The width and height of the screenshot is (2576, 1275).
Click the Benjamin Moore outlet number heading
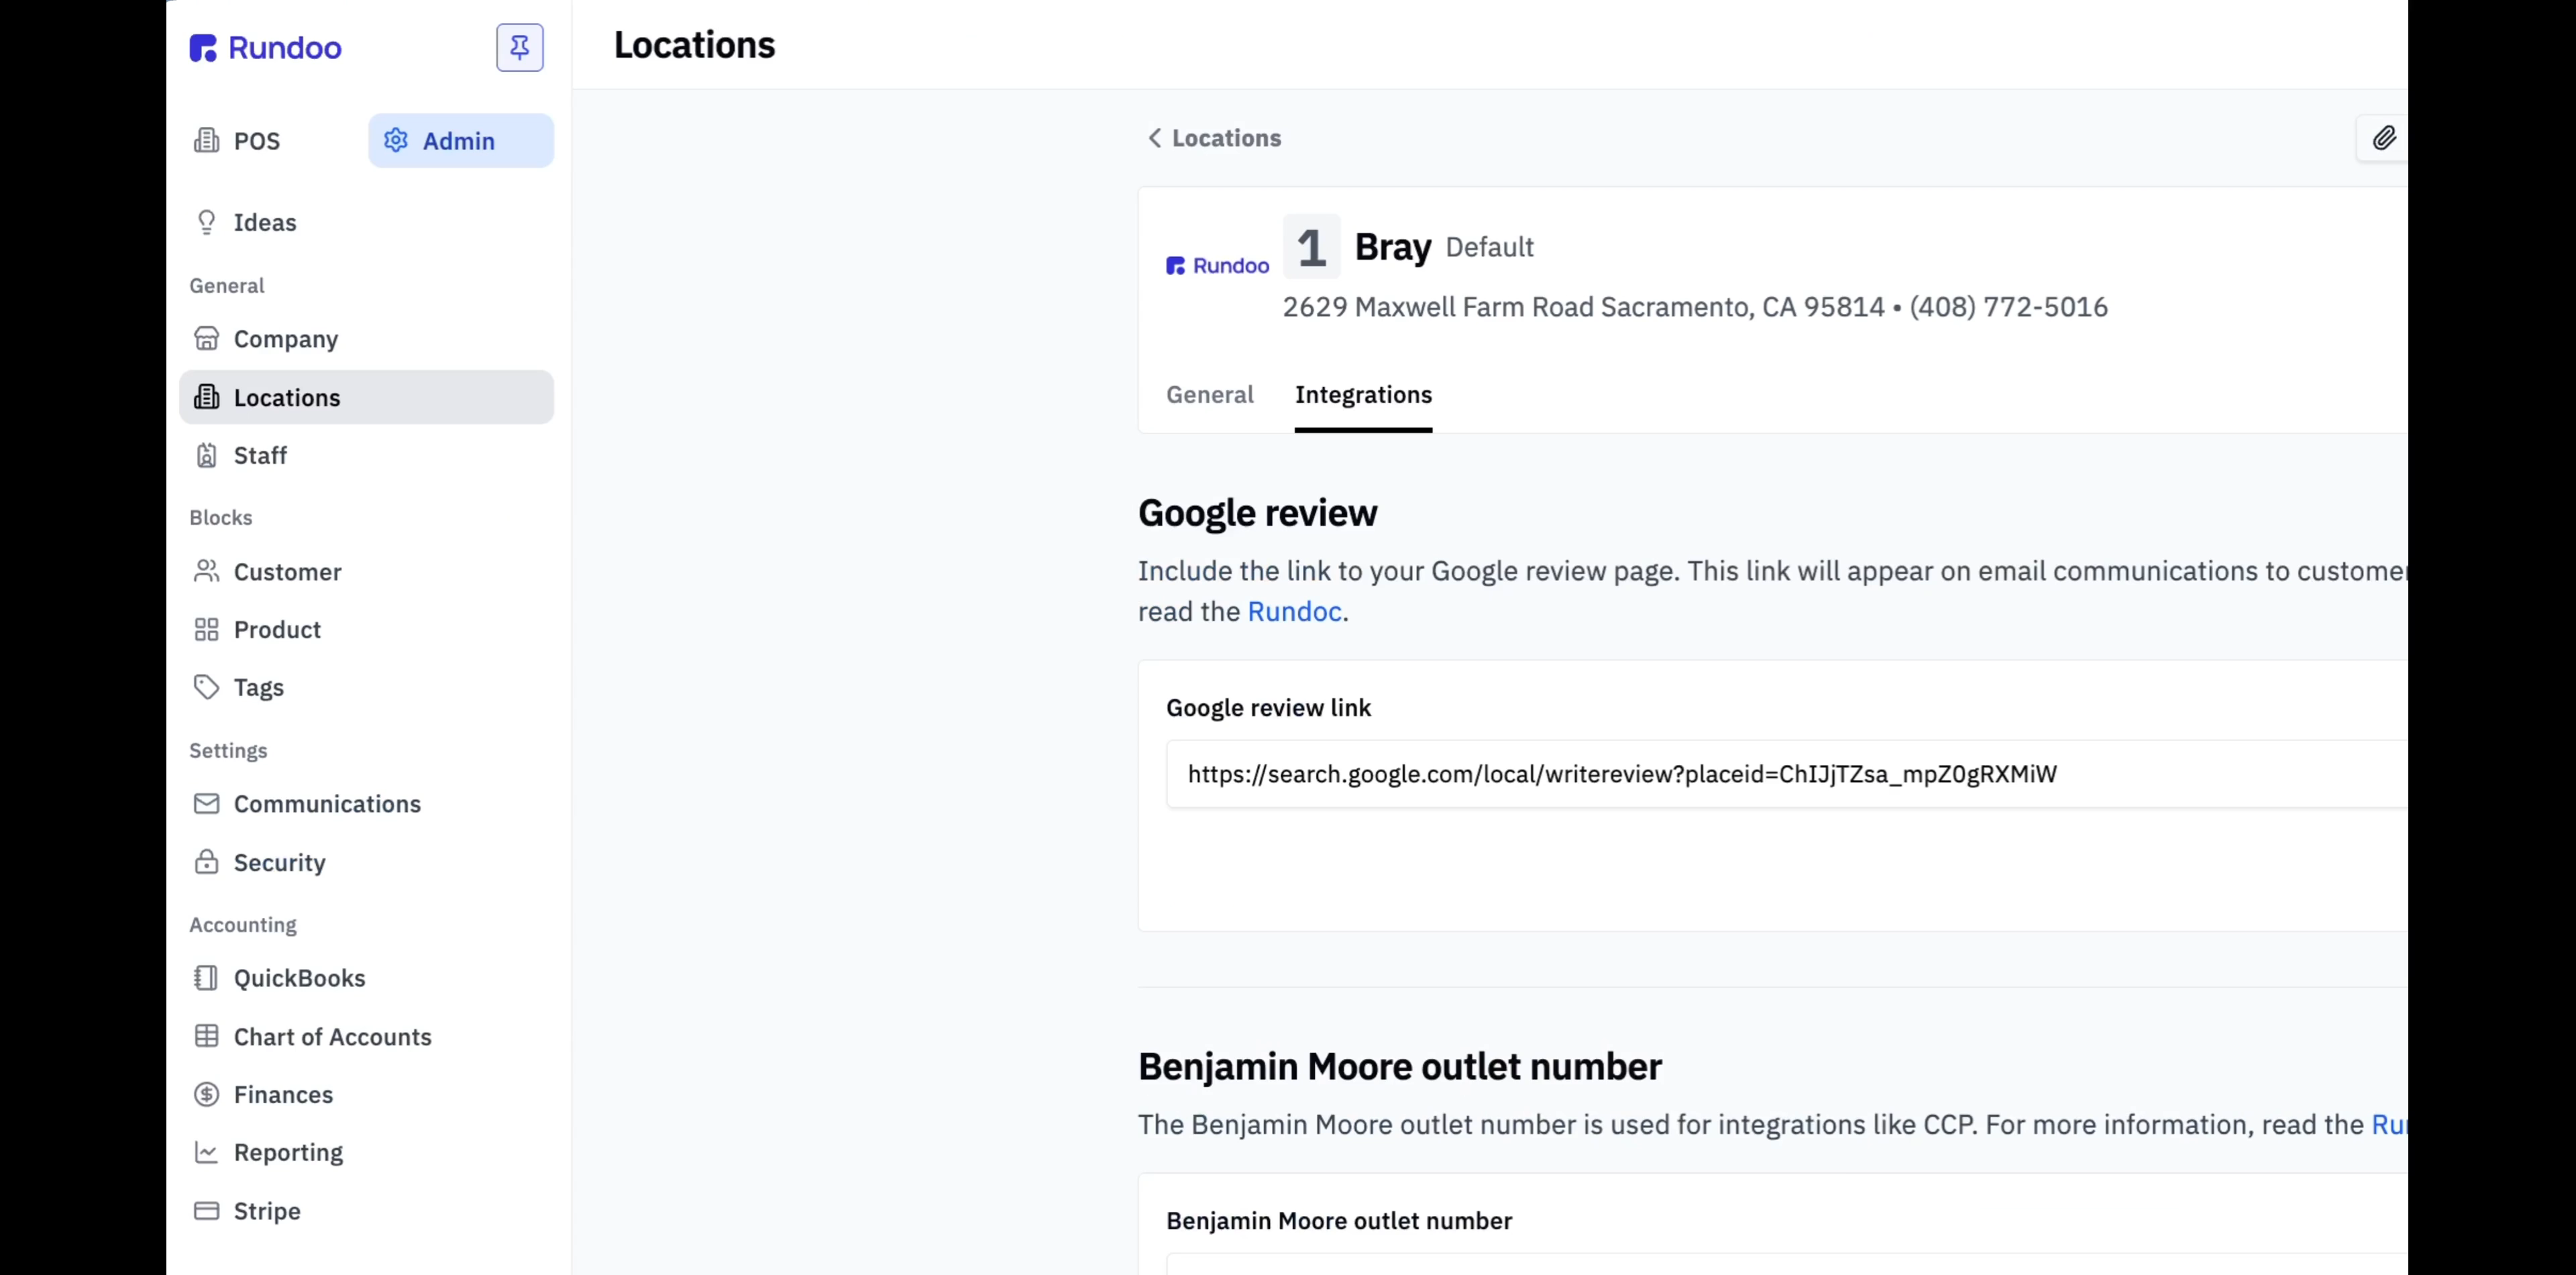(1399, 1066)
